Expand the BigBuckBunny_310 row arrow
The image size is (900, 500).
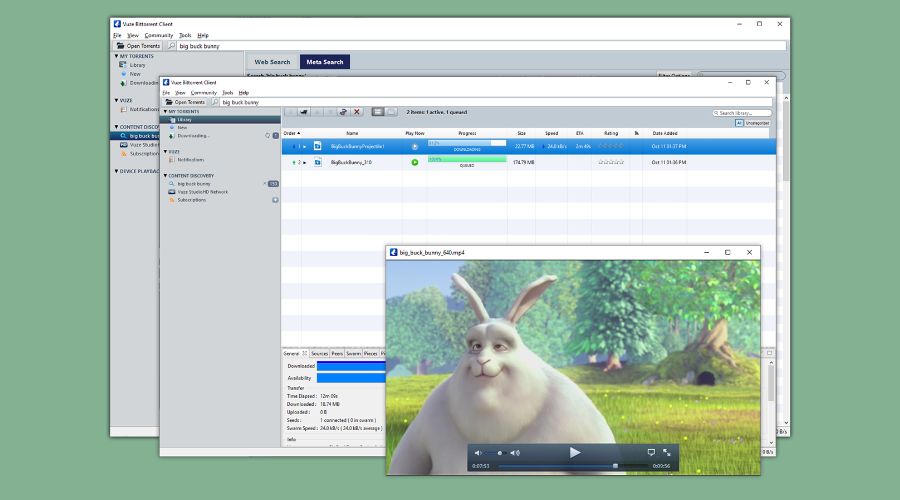305,162
